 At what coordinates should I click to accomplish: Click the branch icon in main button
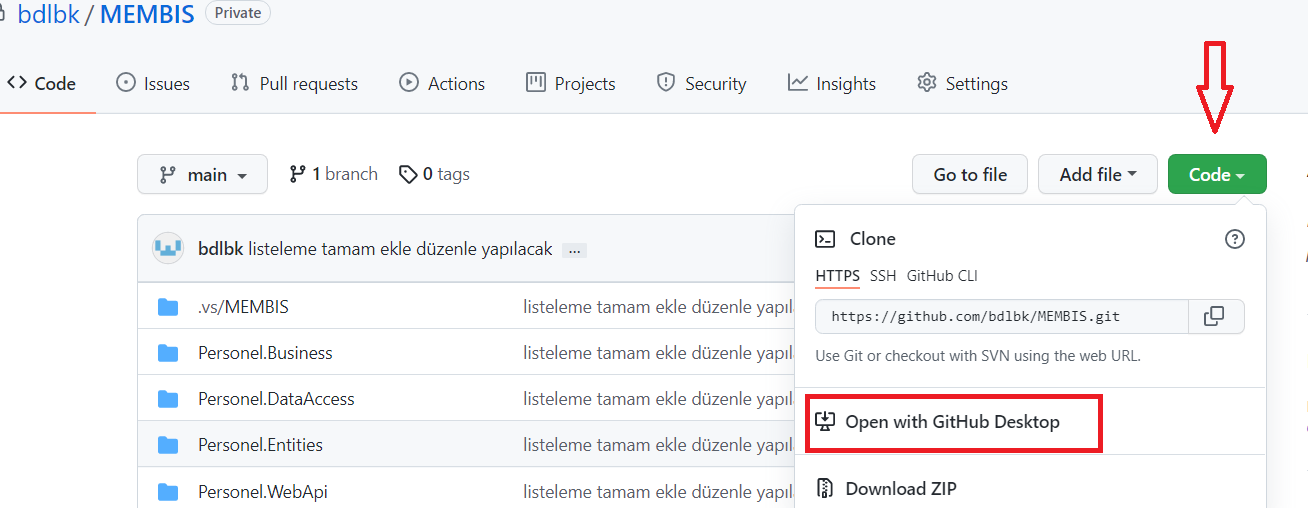click(168, 175)
